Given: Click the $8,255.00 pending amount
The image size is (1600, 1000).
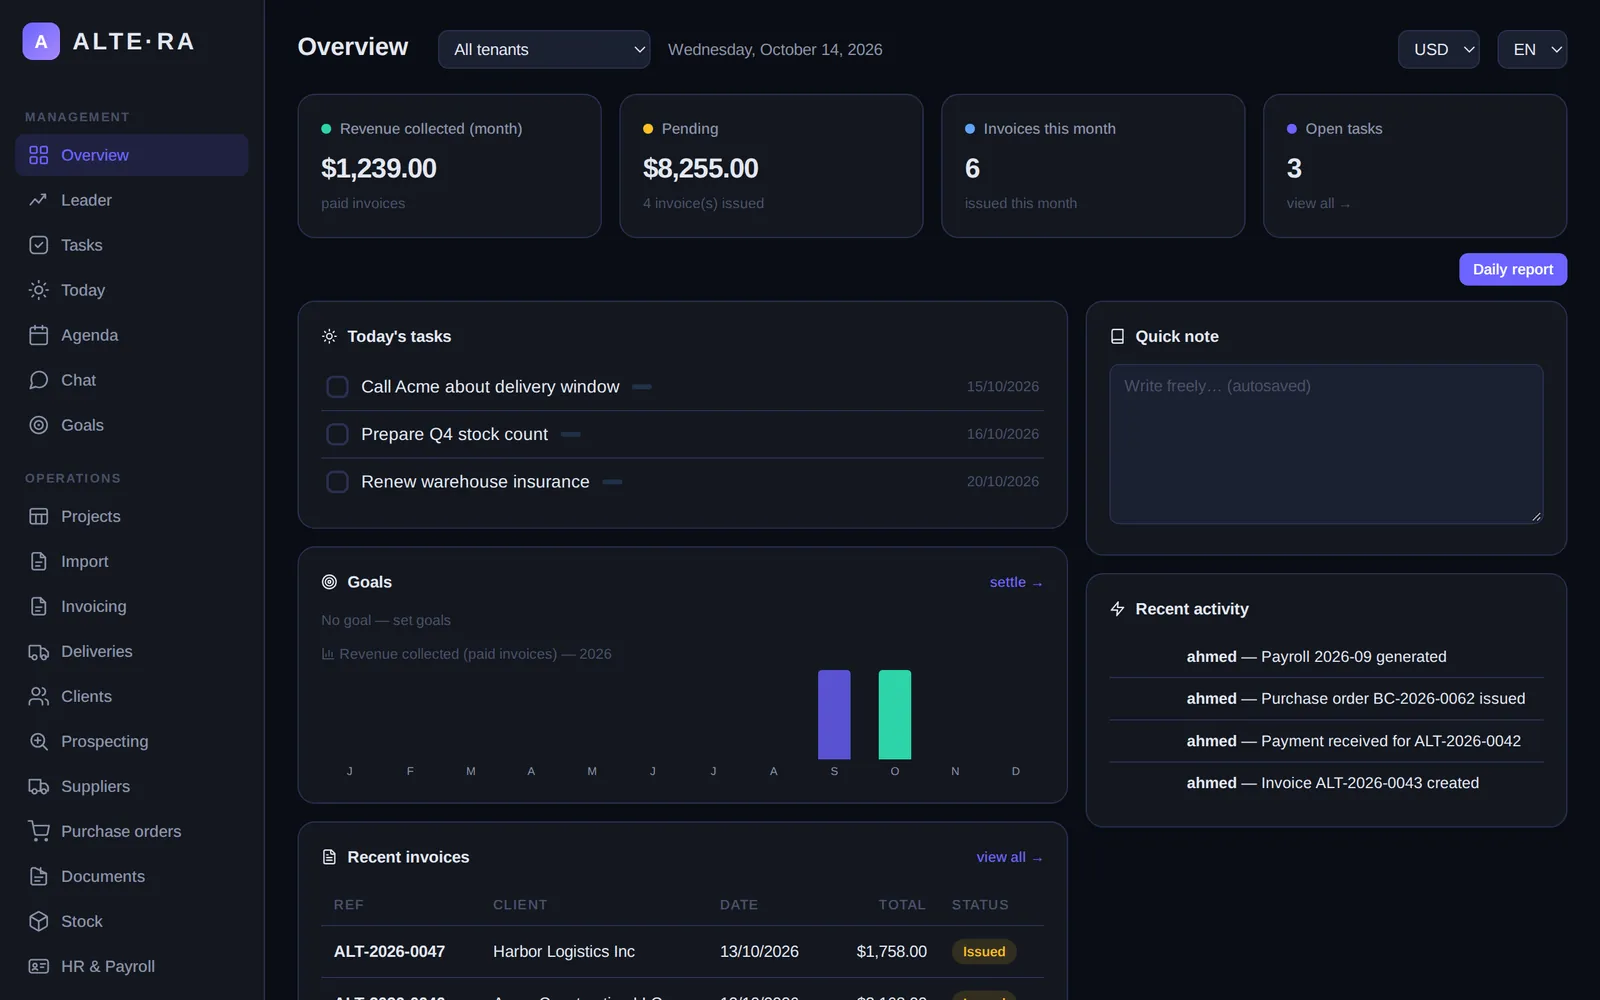Looking at the screenshot, I should pos(700,168).
